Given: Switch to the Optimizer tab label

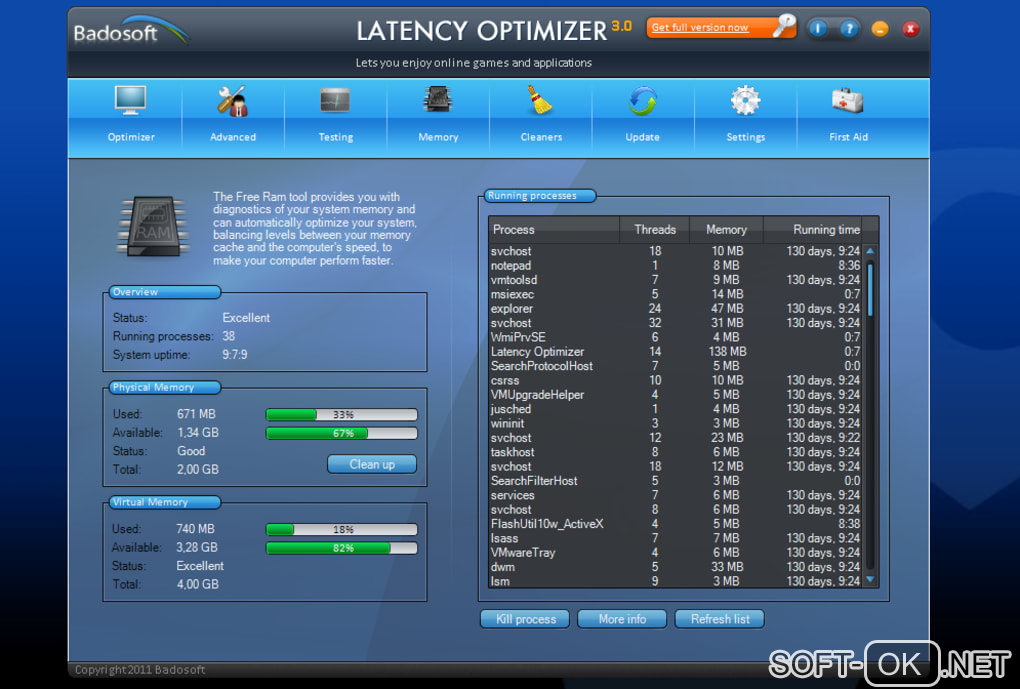Looking at the screenshot, I should pyautogui.click(x=131, y=137).
